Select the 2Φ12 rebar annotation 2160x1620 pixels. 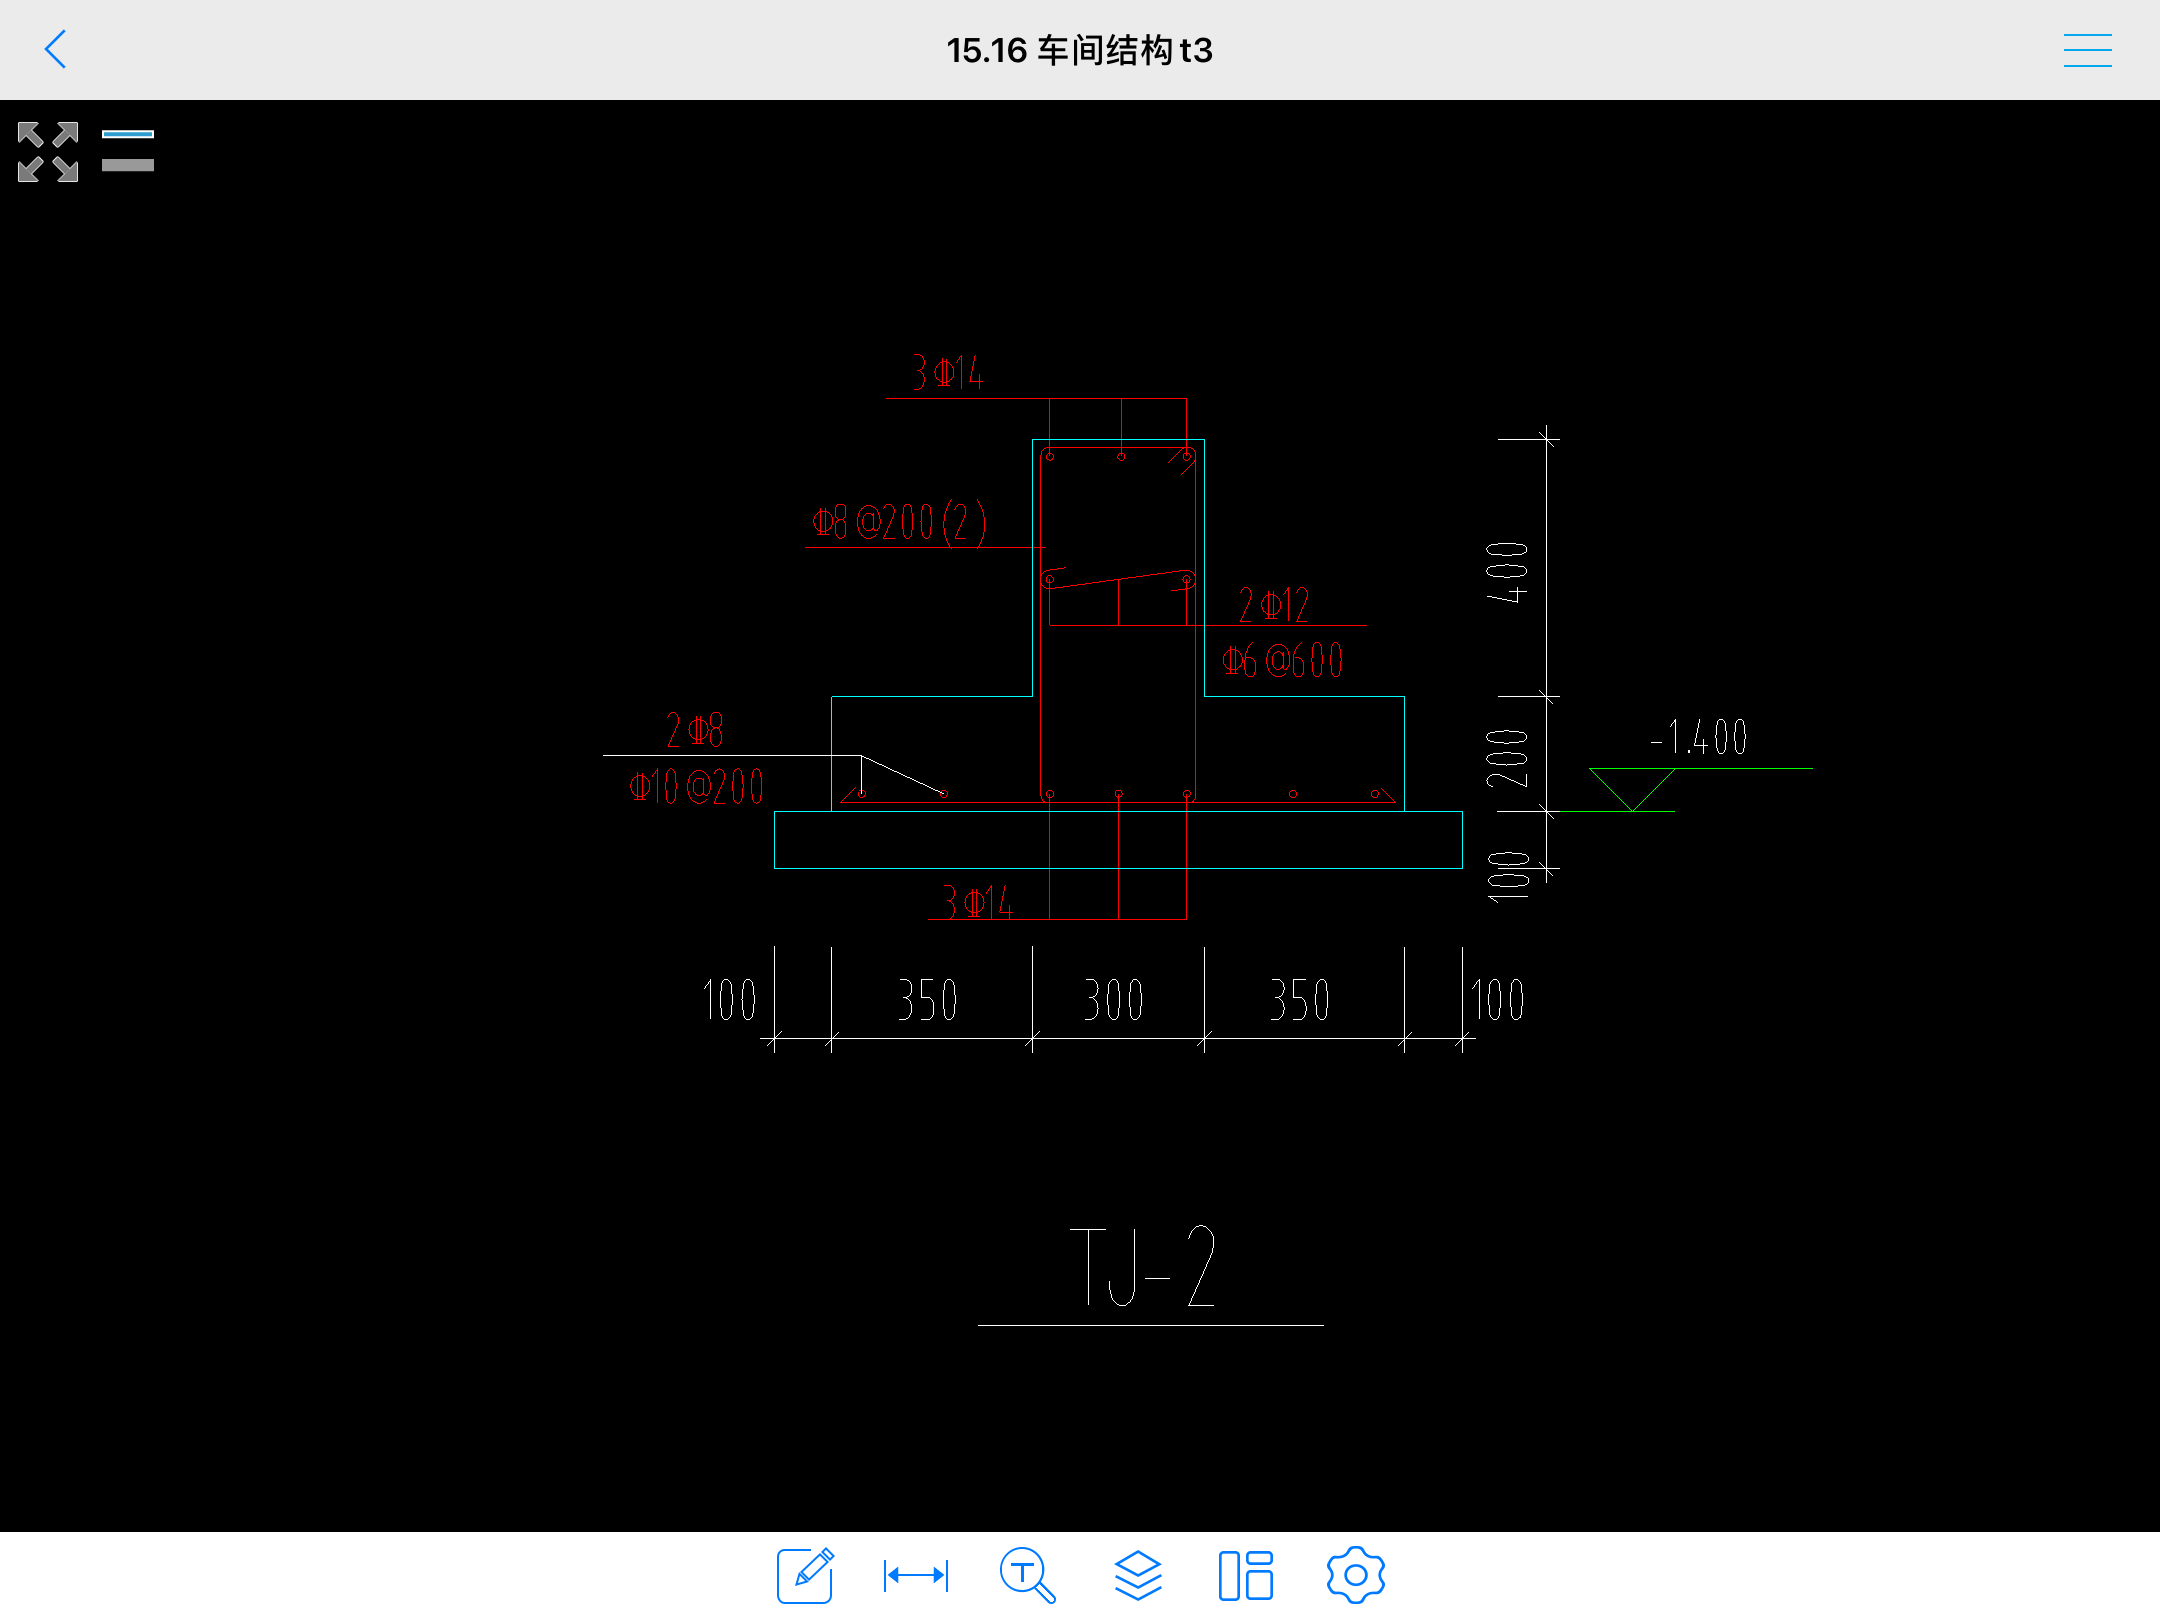click(x=1274, y=605)
